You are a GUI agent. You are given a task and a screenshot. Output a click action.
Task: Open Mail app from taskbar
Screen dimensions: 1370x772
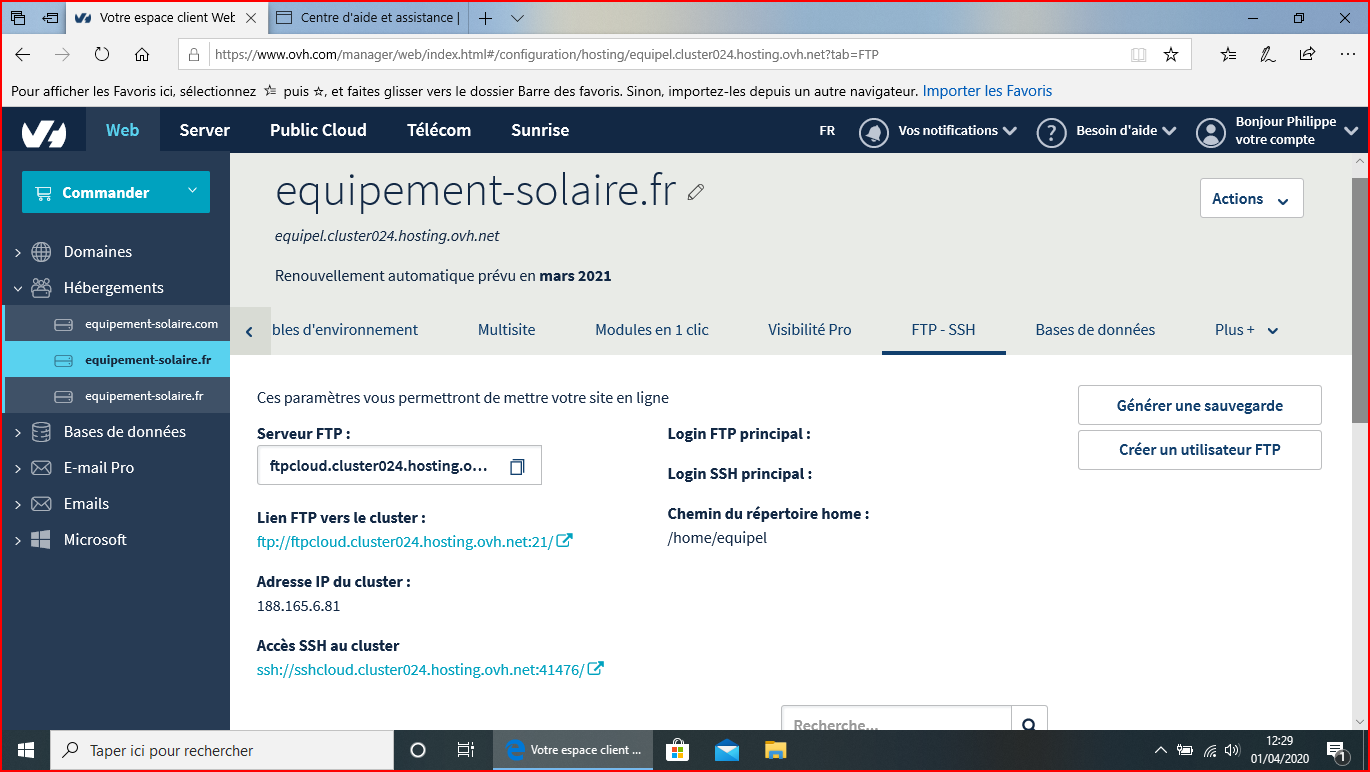727,750
